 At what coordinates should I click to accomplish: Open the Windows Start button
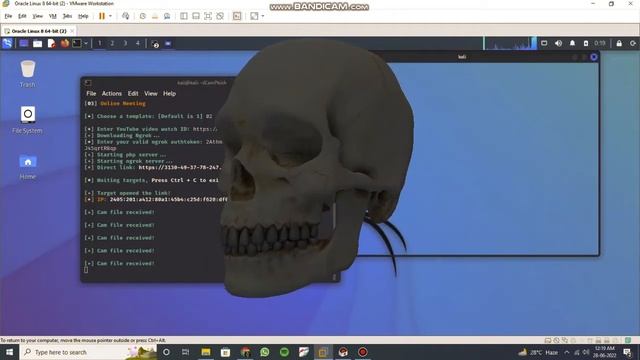tap(9, 352)
